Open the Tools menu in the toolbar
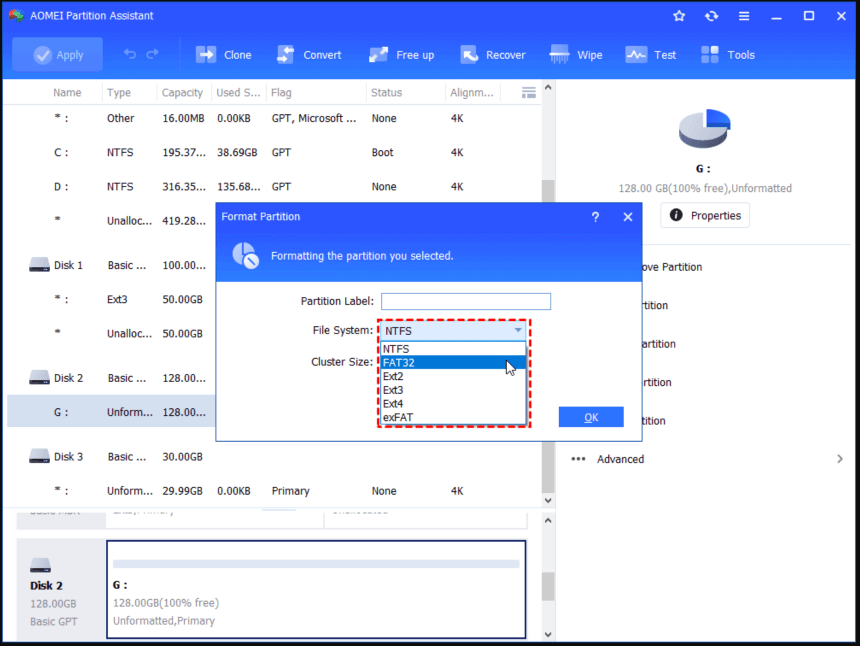This screenshot has height=646, width=860. pyautogui.click(x=727, y=55)
